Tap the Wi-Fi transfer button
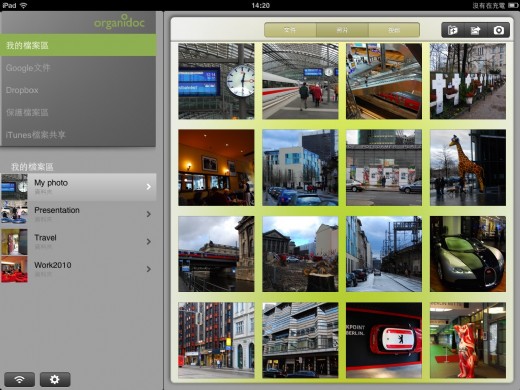Screen dimensions: 520x390 (x=20, y=379)
